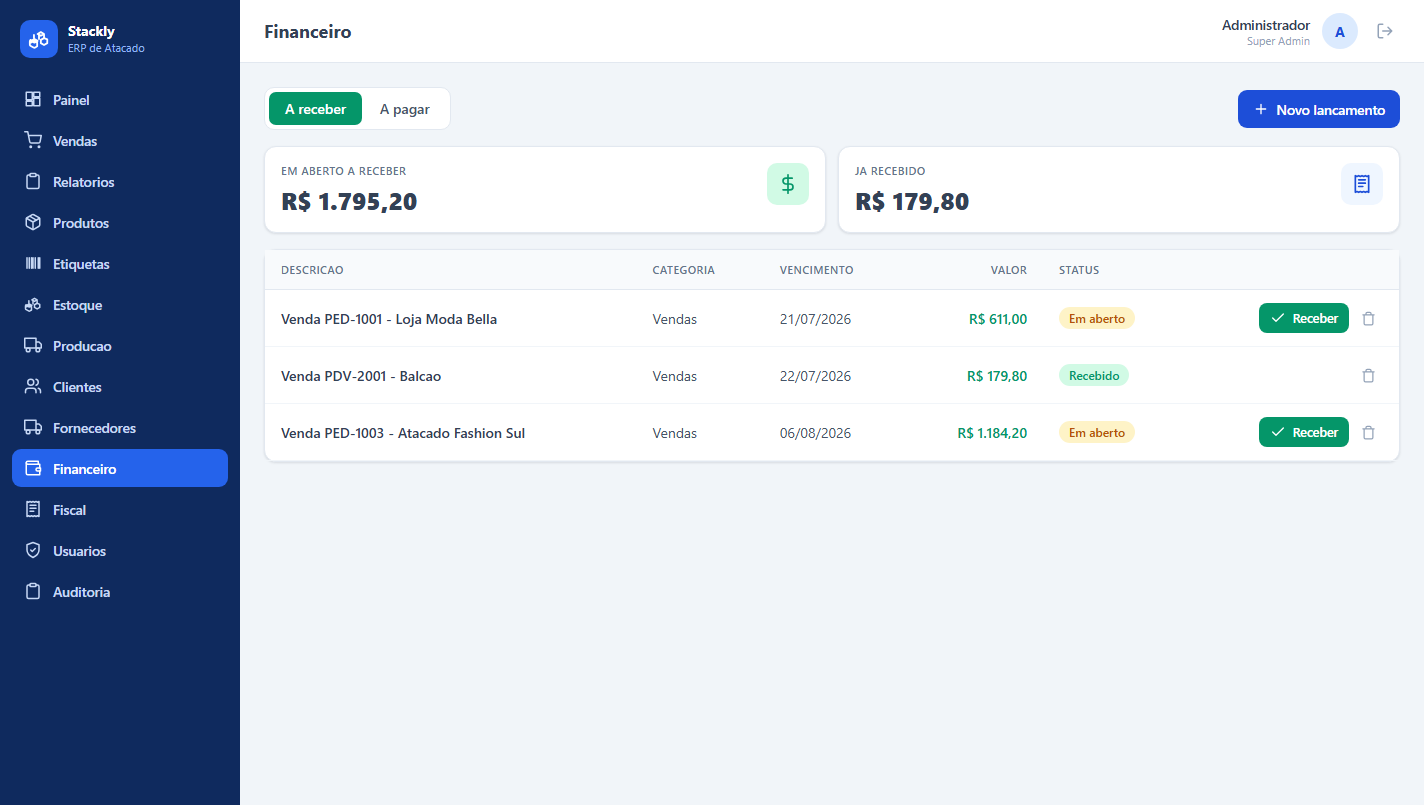Select the Venda PED-1001 - Loja Moda Bella description

[389, 319]
